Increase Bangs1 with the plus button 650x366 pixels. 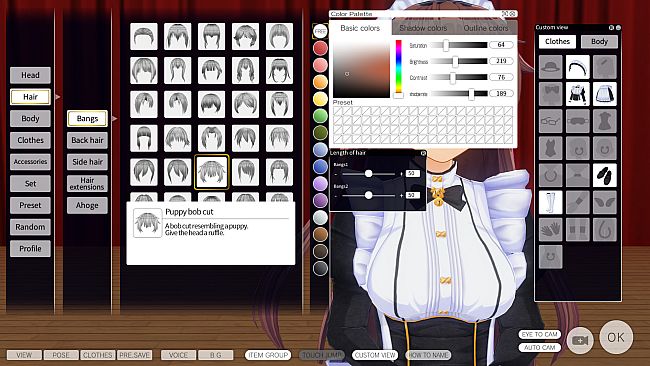tap(401, 174)
